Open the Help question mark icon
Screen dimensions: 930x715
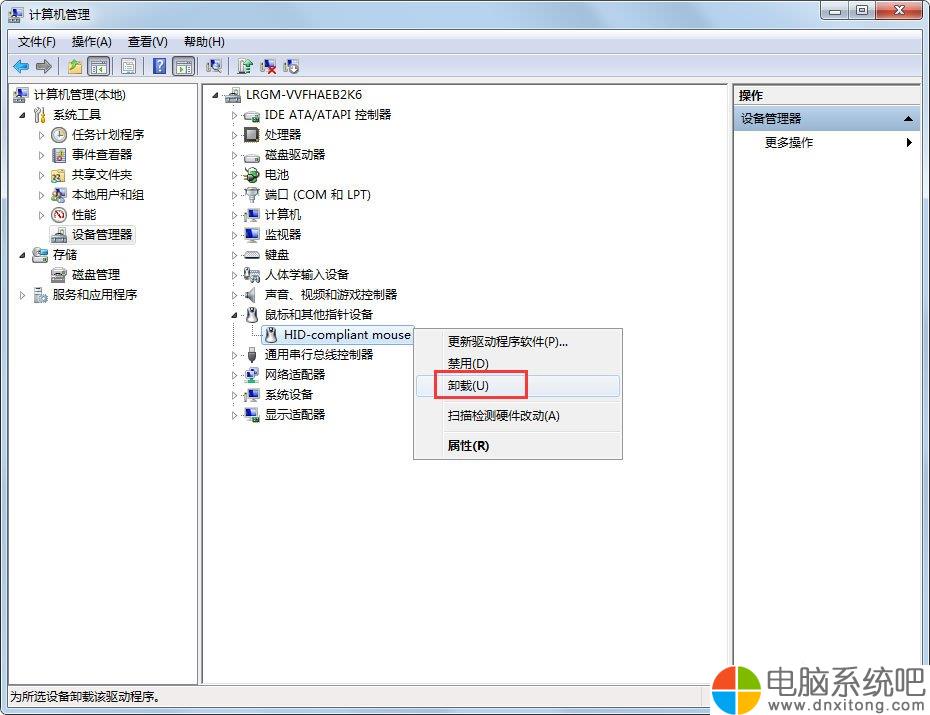(x=159, y=66)
